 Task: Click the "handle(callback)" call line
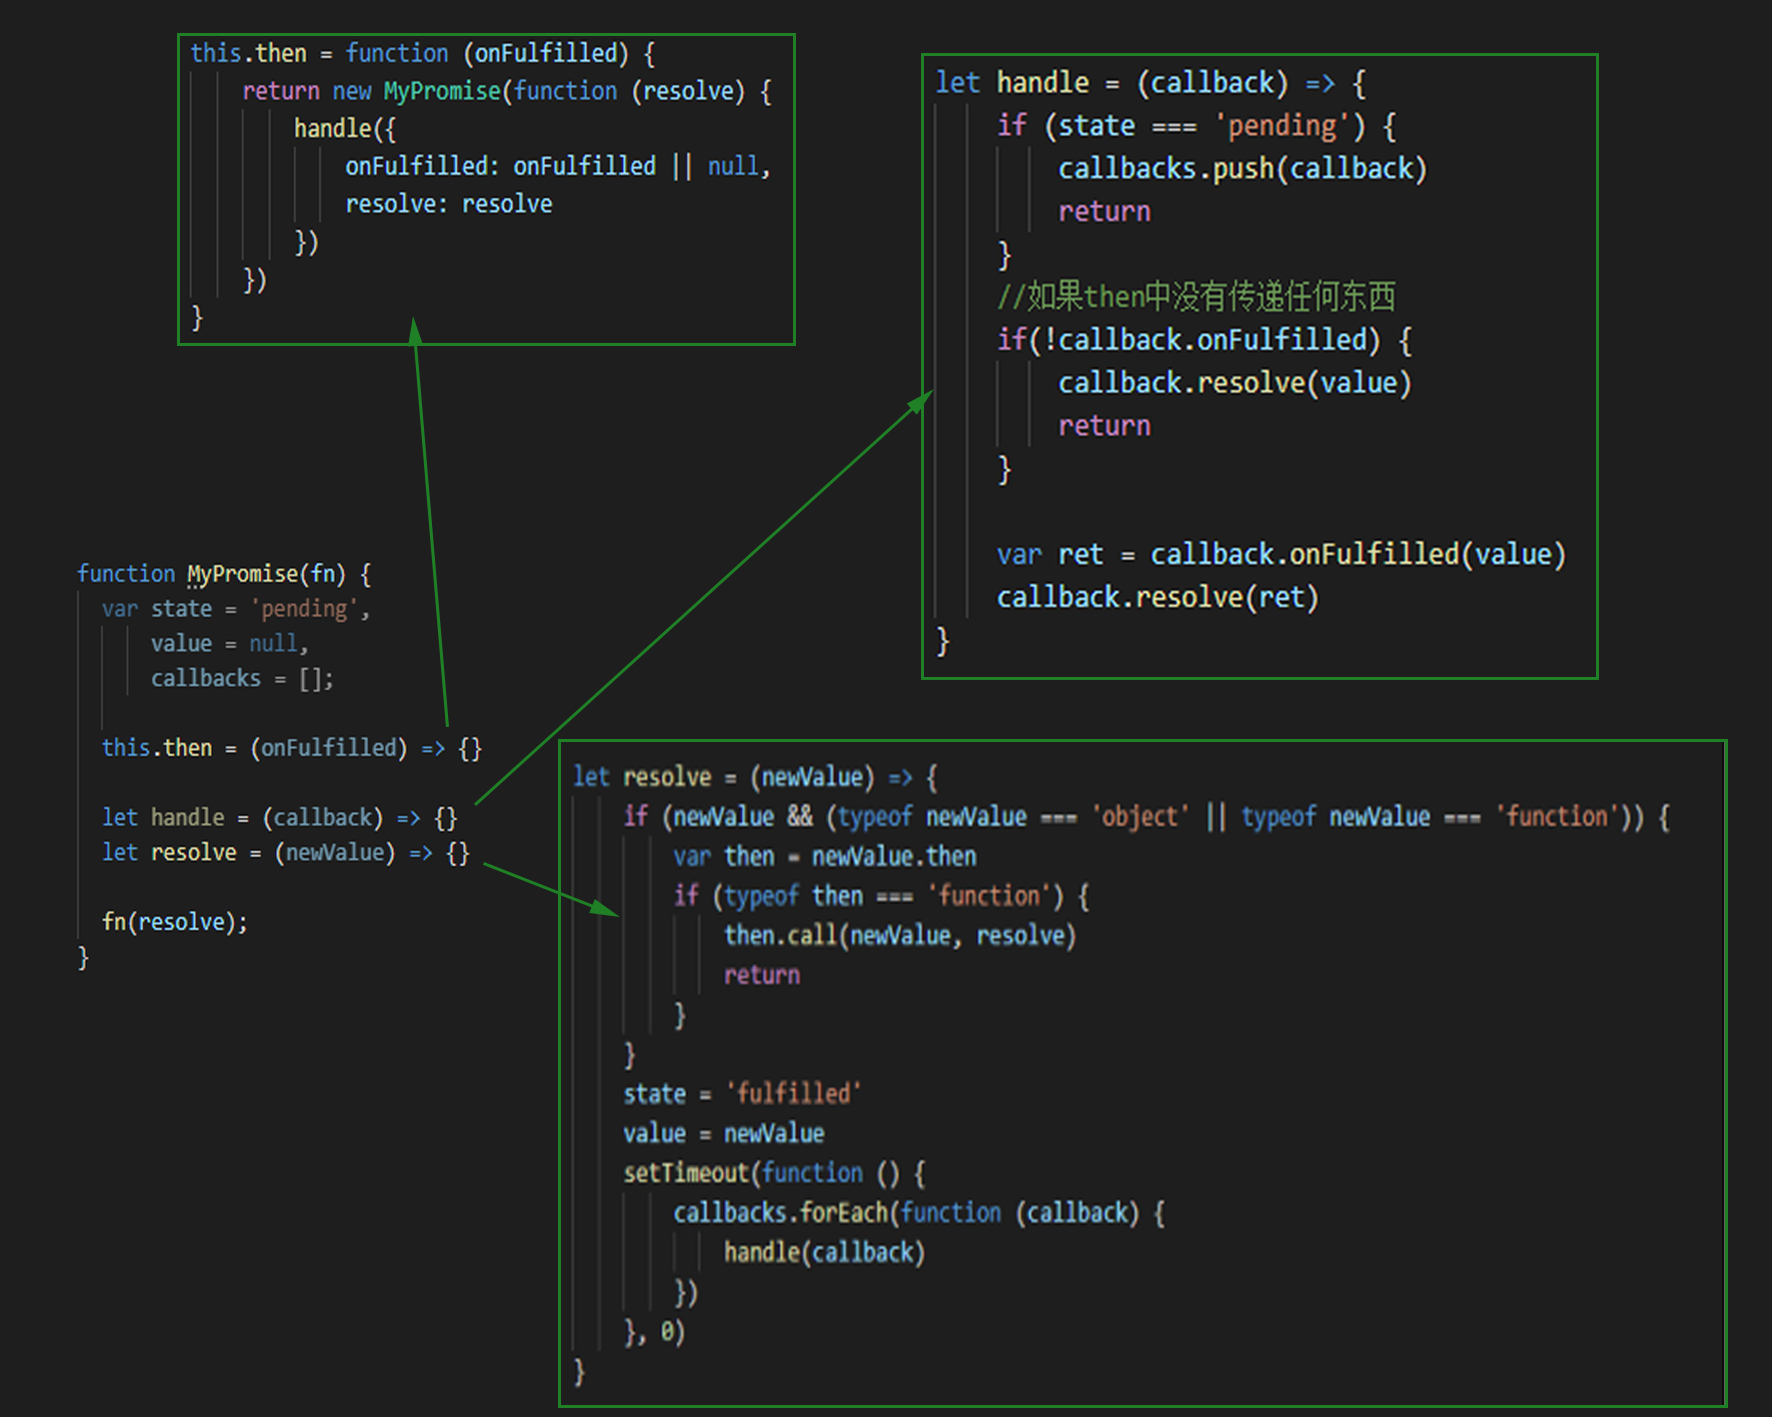pos(824,1253)
